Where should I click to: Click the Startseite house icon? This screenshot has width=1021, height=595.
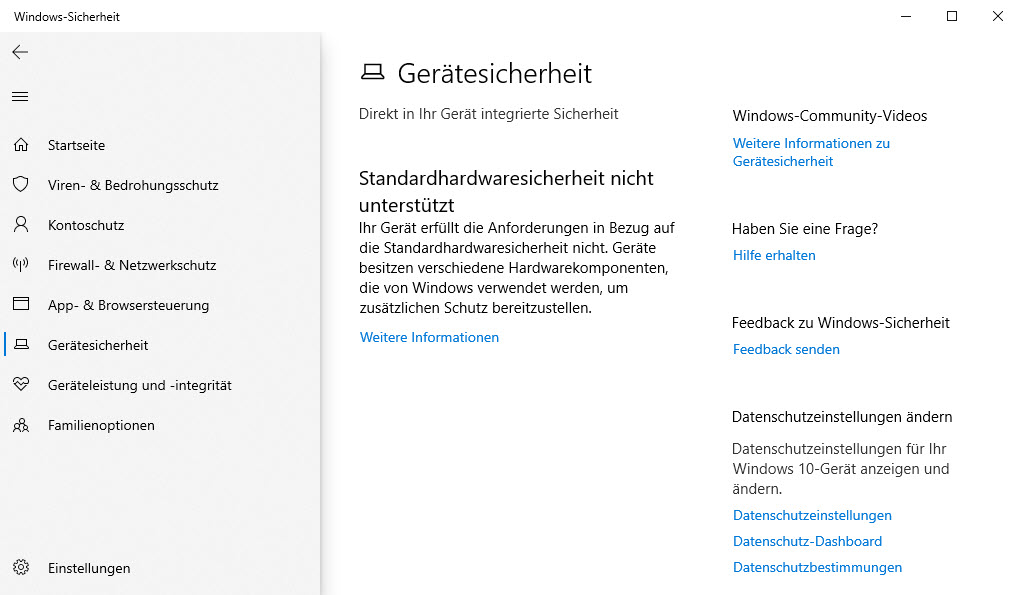[21, 145]
